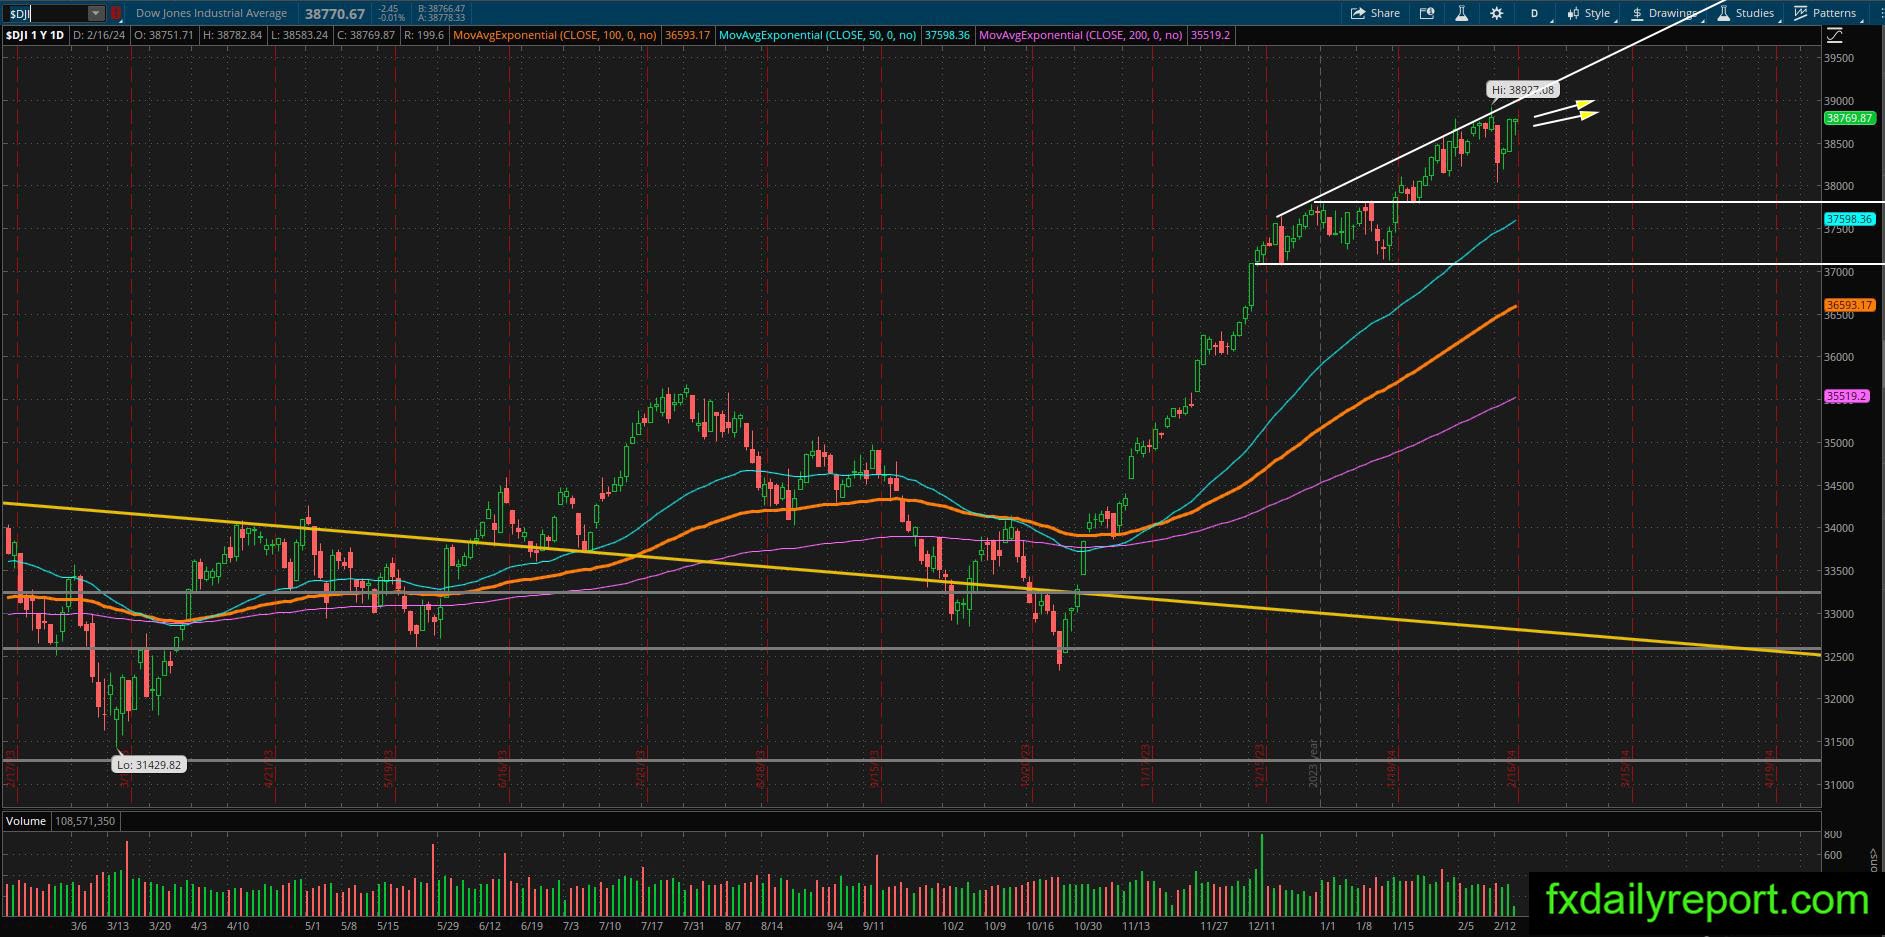This screenshot has height=937, width=1885.
Task: Click the Hi: 38927.08 price bubble
Action: pyautogui.click(x=1523, y=90)
